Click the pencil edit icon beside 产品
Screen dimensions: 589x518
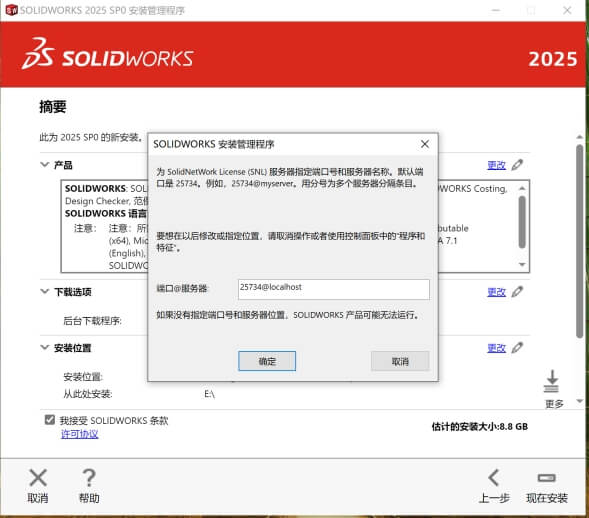click(517, 165)
